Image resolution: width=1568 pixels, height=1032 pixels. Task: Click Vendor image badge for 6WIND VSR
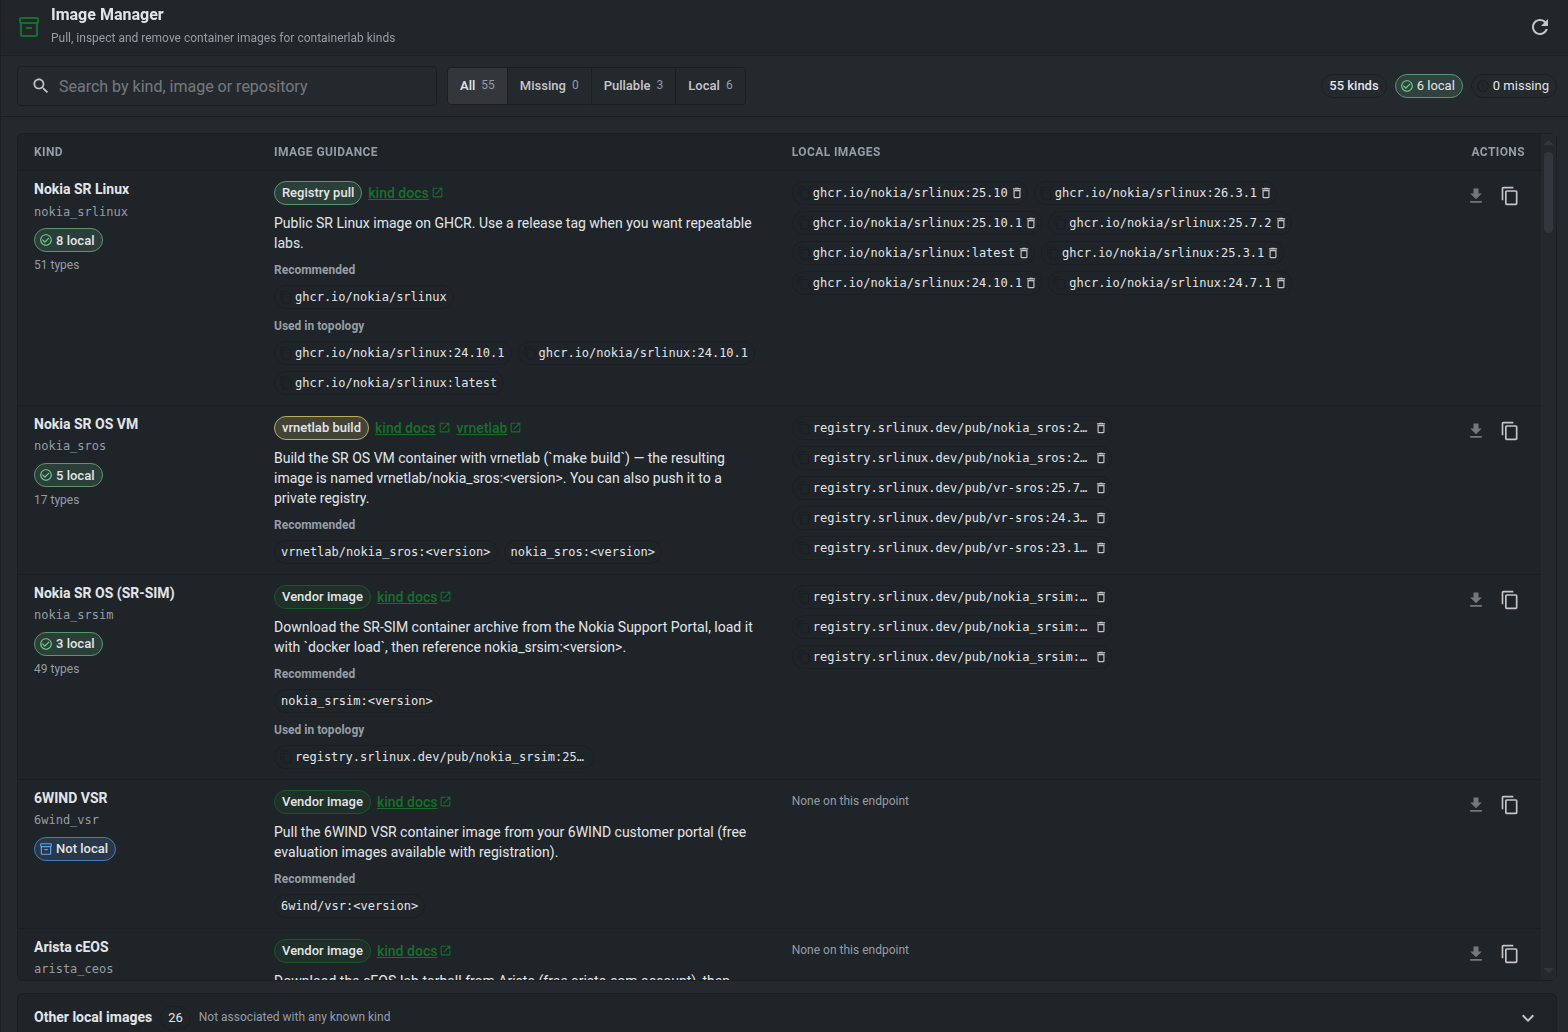(322, 802)
